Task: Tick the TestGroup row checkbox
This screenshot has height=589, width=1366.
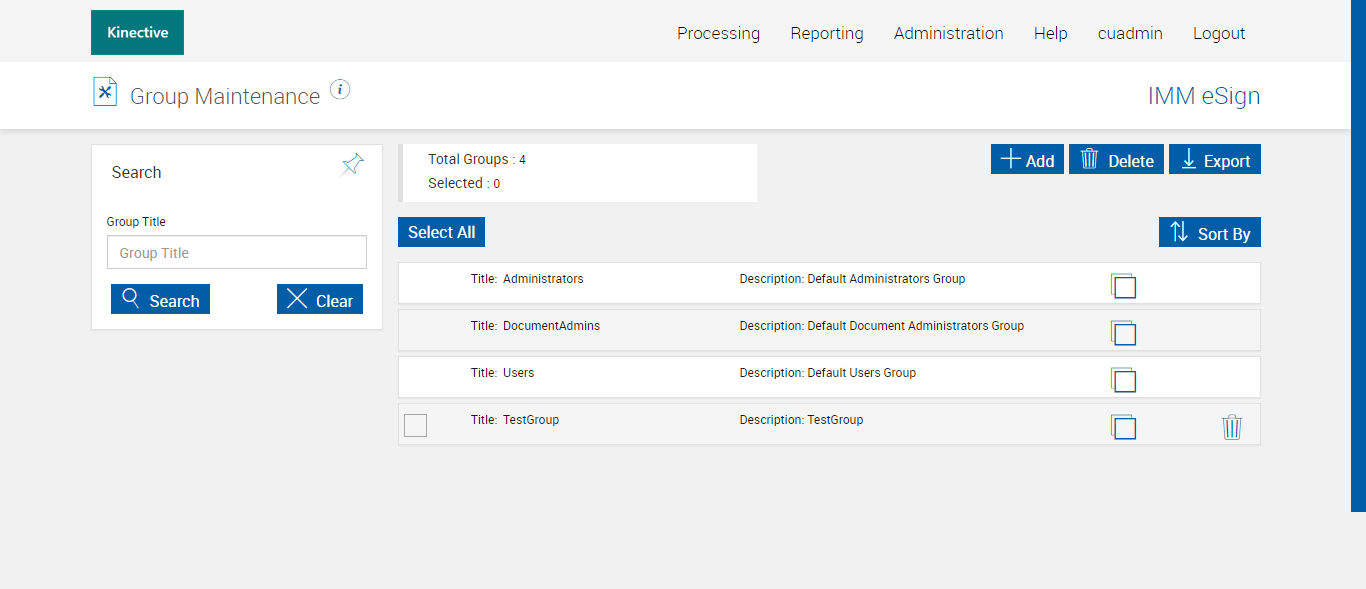Action: (x=415, y=425)
